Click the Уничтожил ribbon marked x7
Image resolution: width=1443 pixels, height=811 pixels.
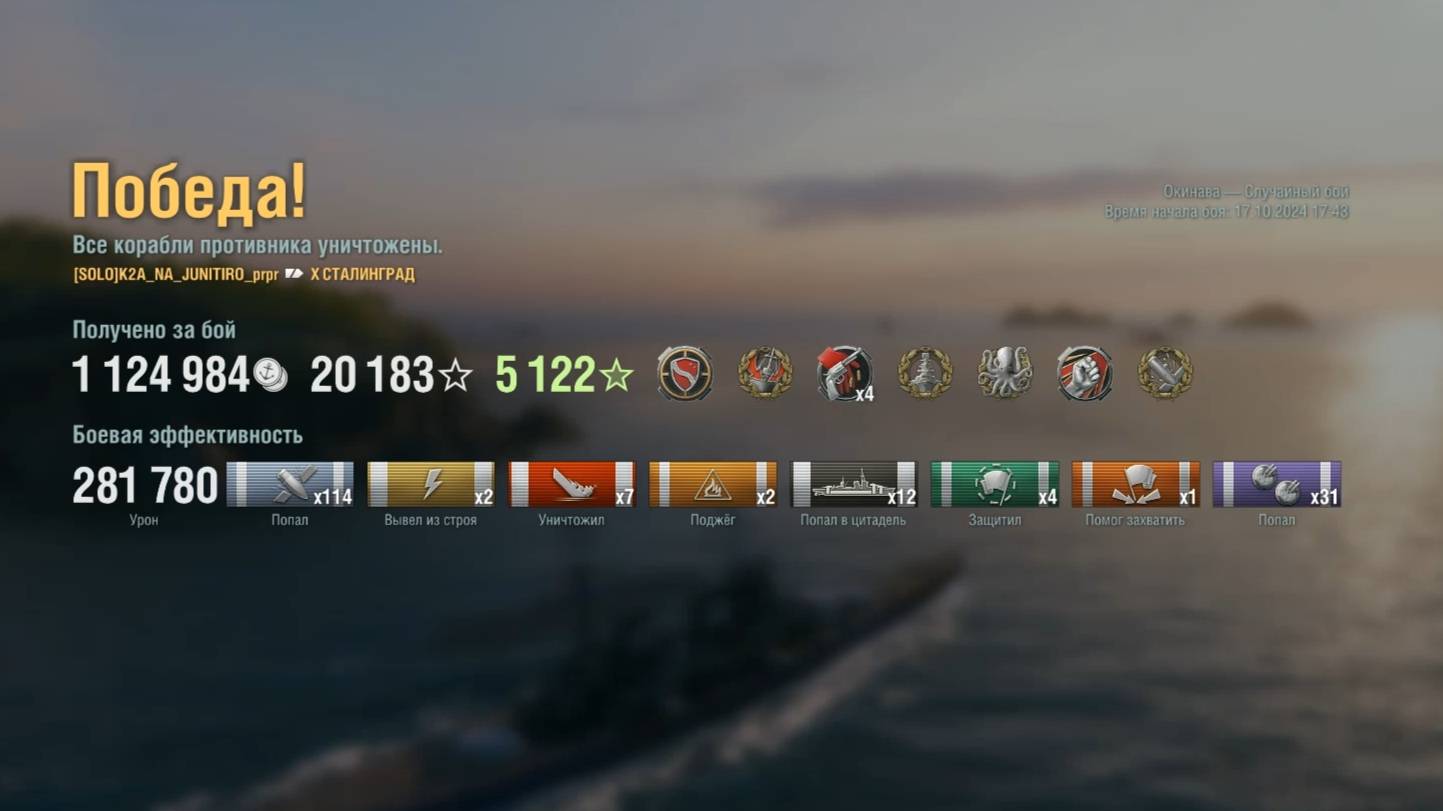point(572,484)
